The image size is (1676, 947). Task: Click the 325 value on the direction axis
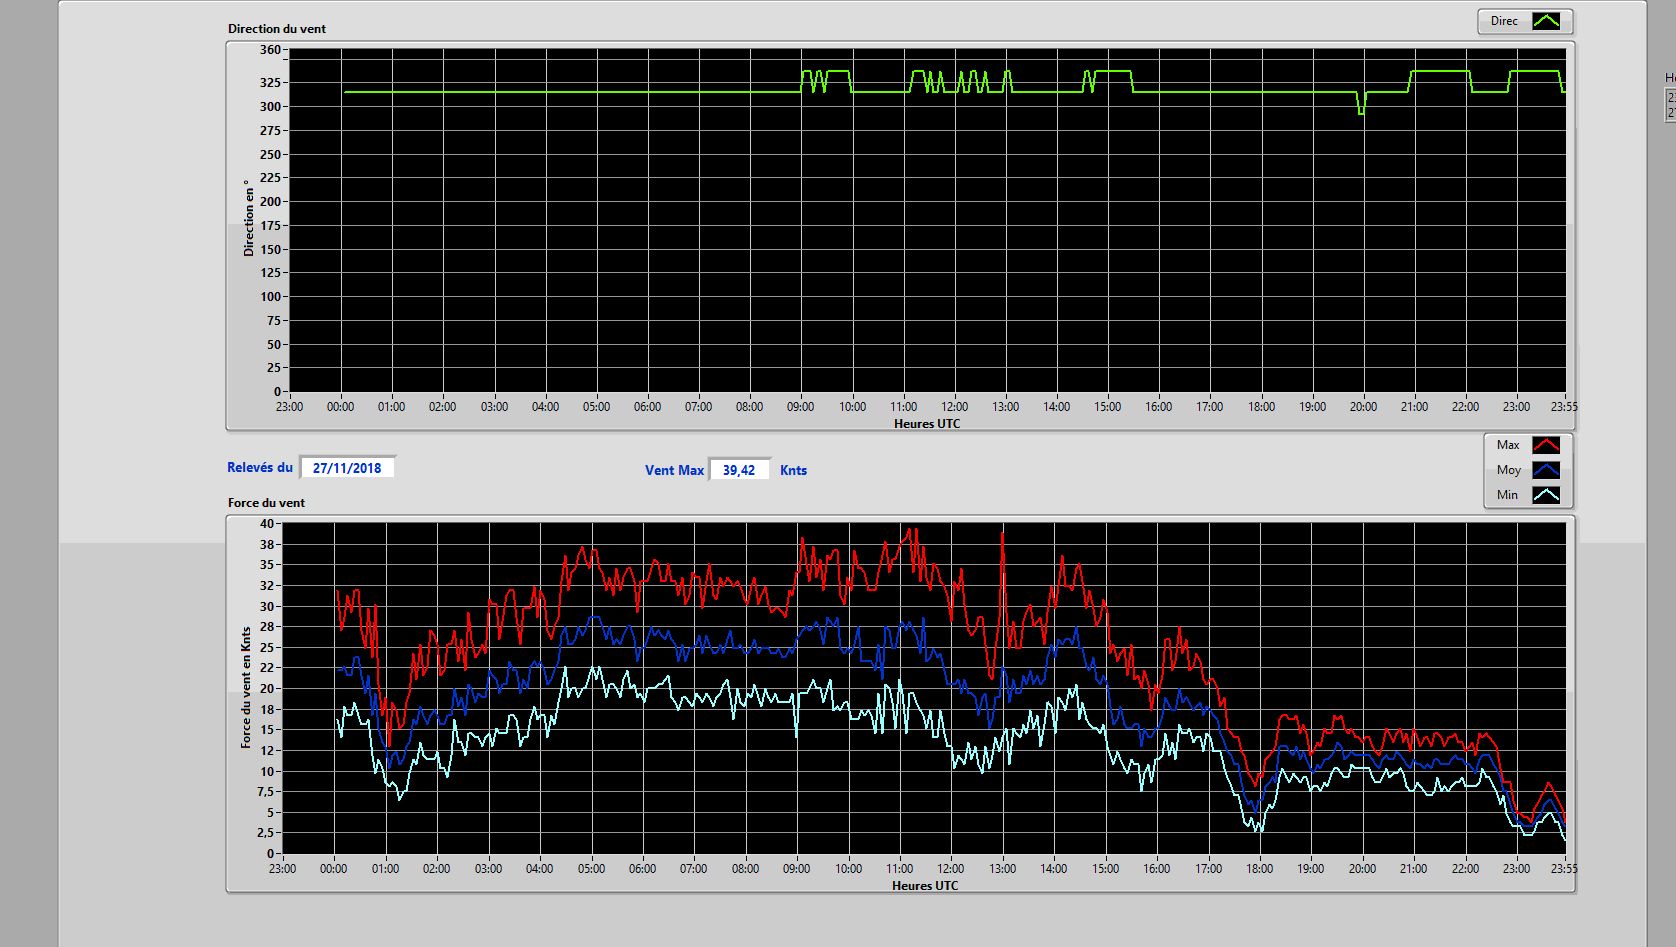pyautogui.click(x=270, y=83)
